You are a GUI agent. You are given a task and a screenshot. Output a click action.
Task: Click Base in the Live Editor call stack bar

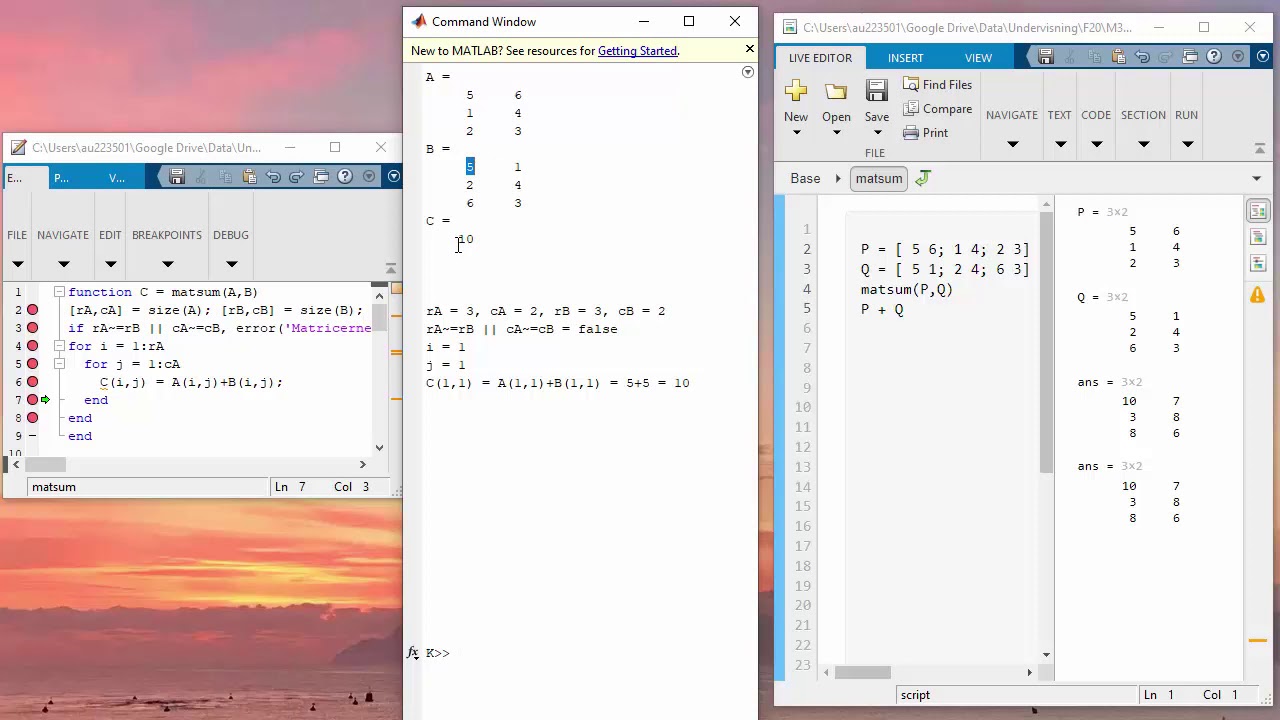pyautogui.click(x=805, y=178)
